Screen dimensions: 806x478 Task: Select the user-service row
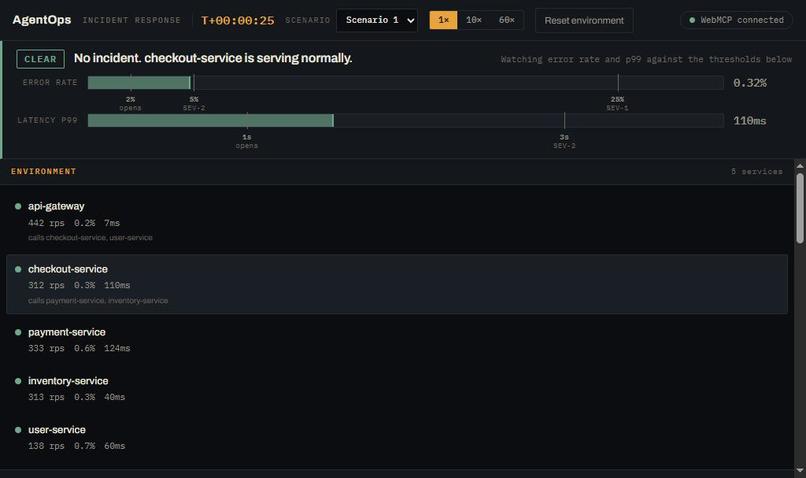coord(397,437)
